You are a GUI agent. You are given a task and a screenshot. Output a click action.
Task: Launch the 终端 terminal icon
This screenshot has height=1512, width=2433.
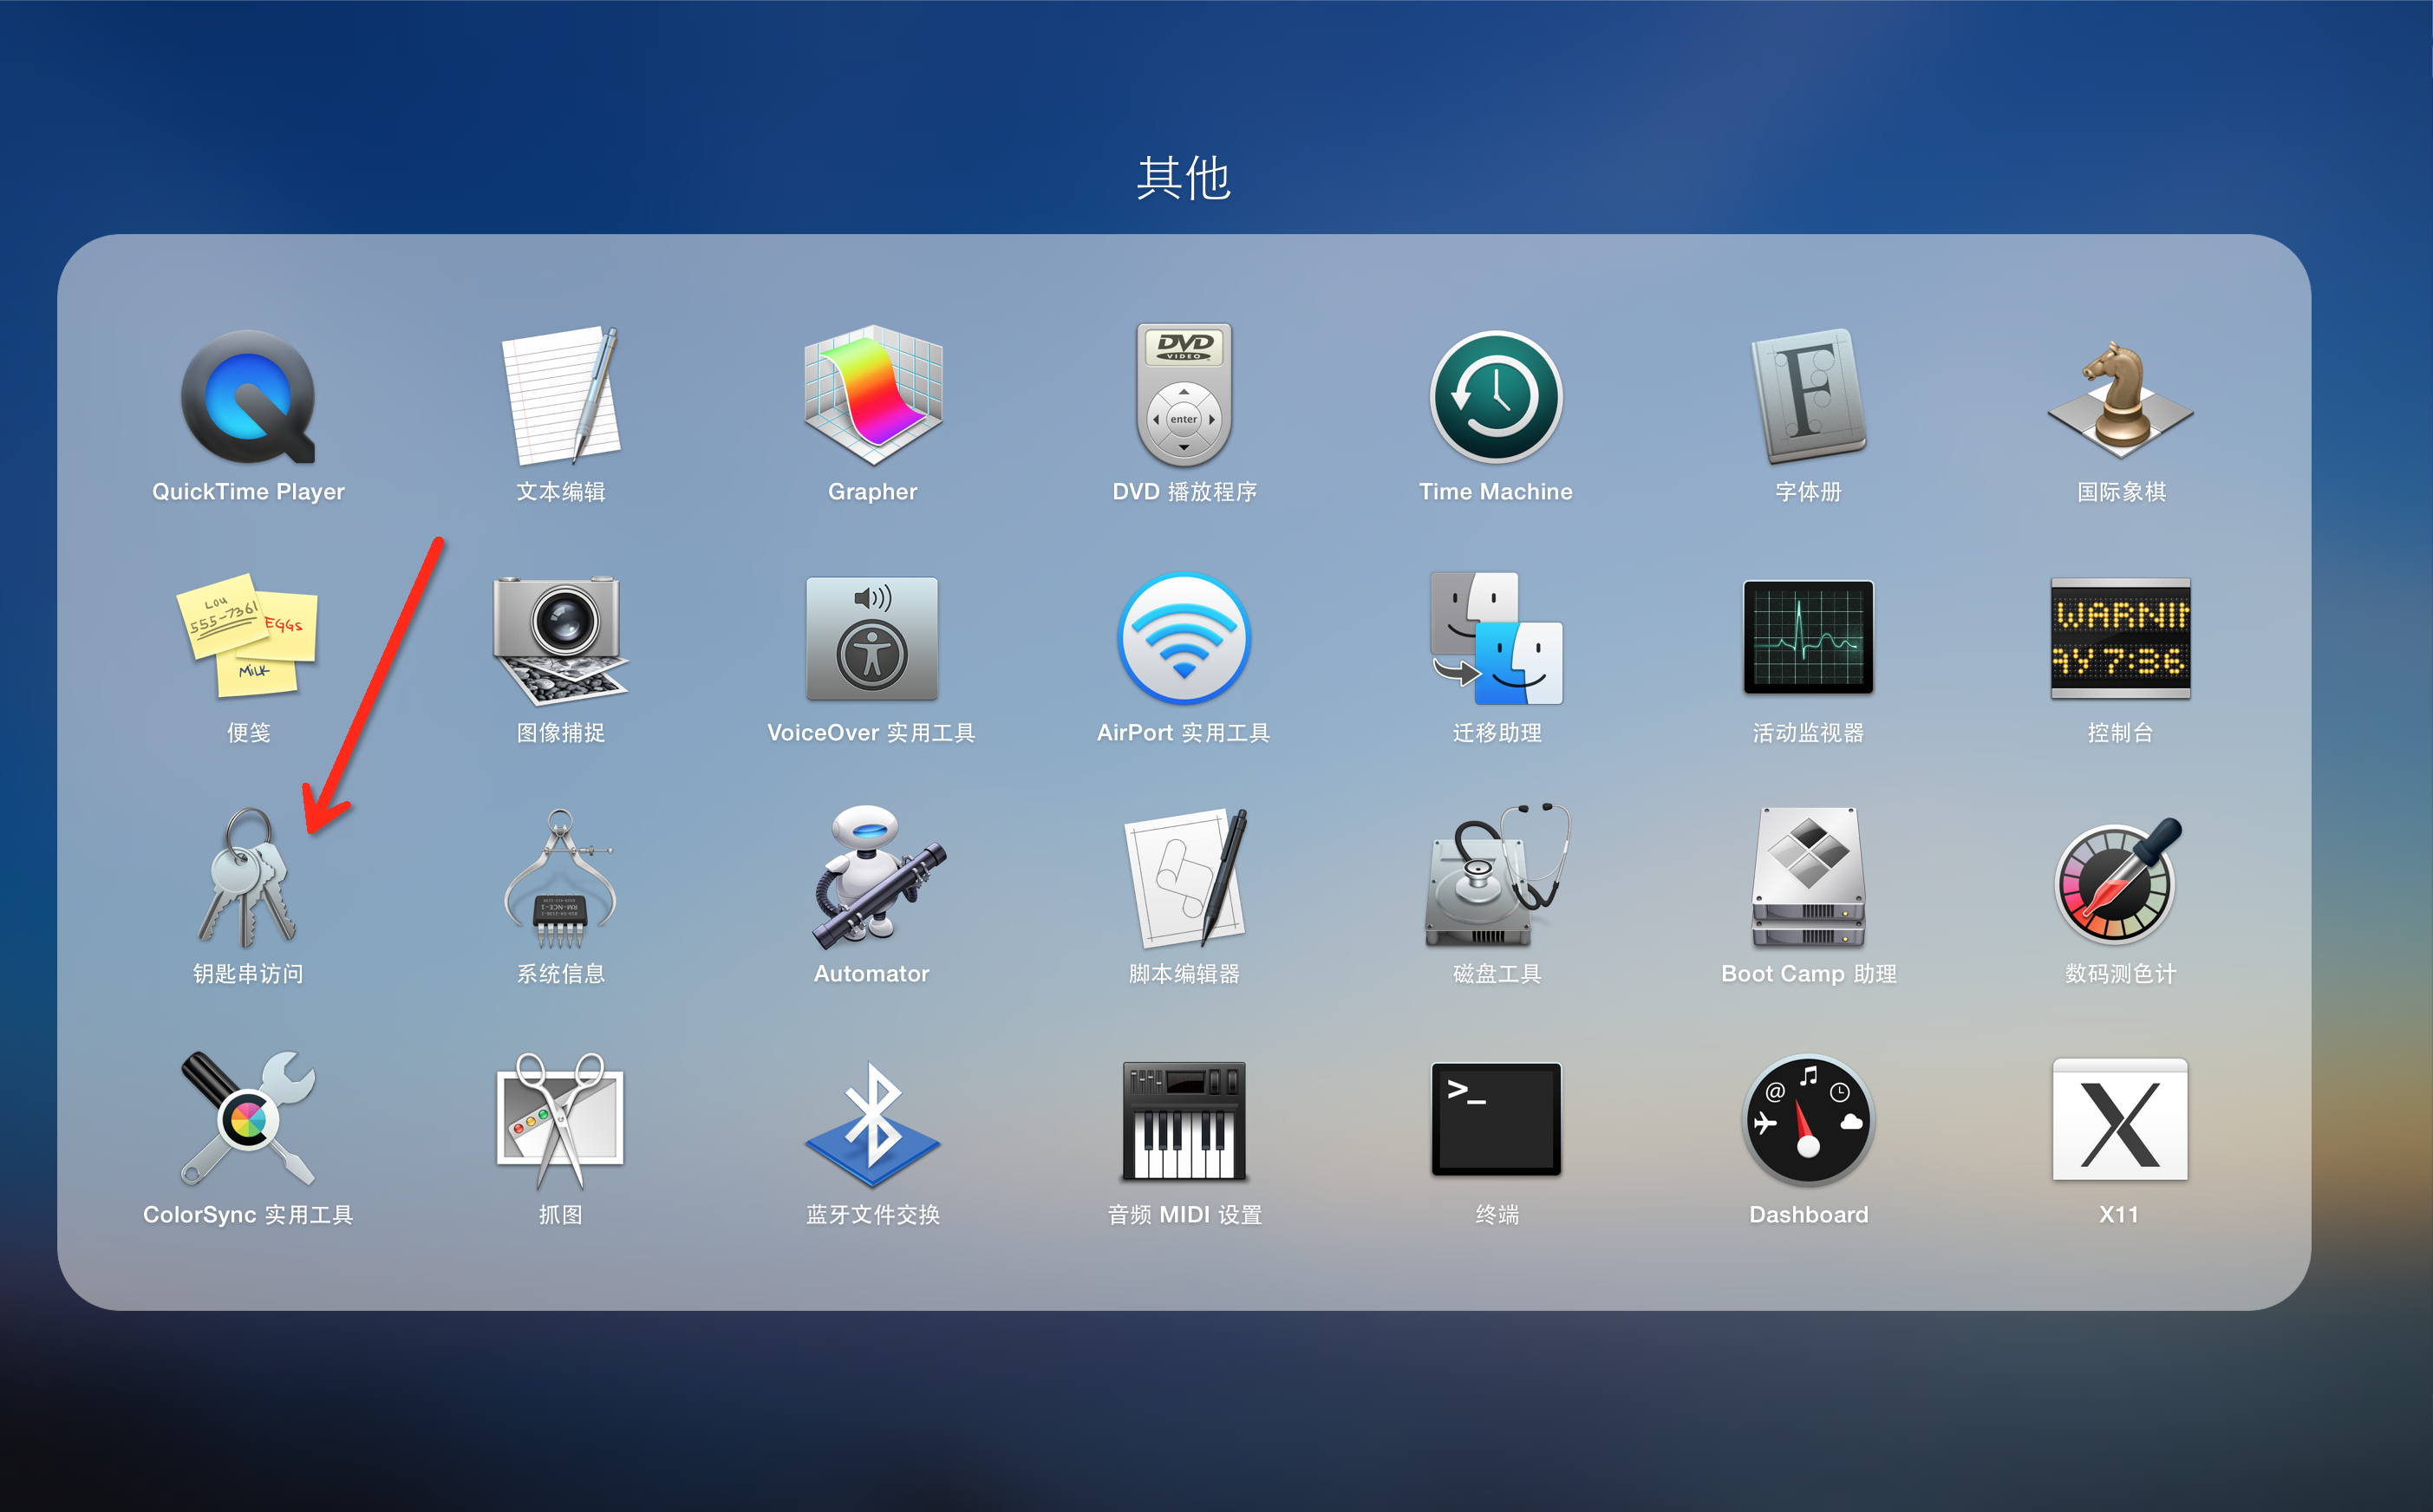[x=1496, y=1119]
